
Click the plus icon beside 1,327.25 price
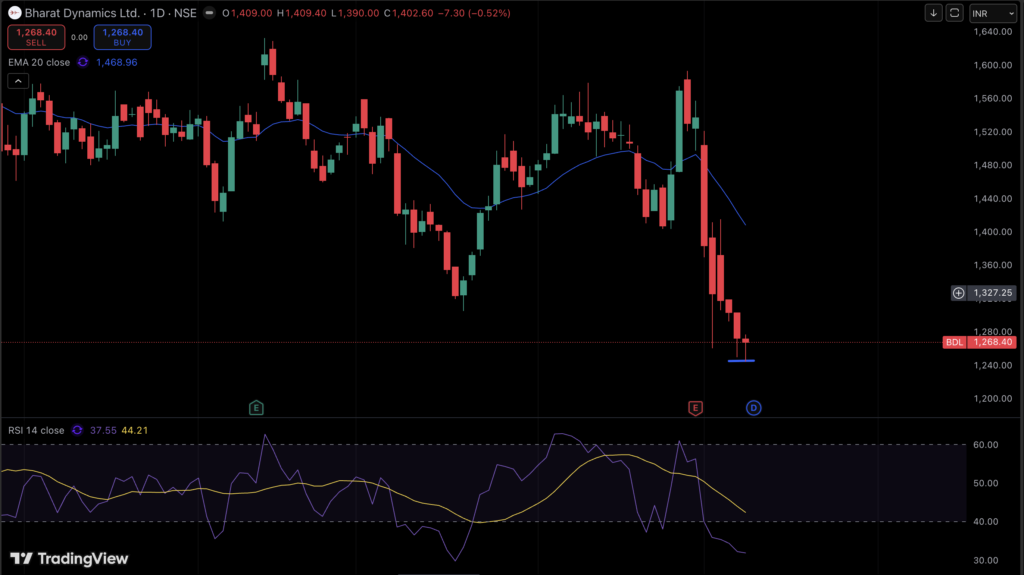[958, 293]
